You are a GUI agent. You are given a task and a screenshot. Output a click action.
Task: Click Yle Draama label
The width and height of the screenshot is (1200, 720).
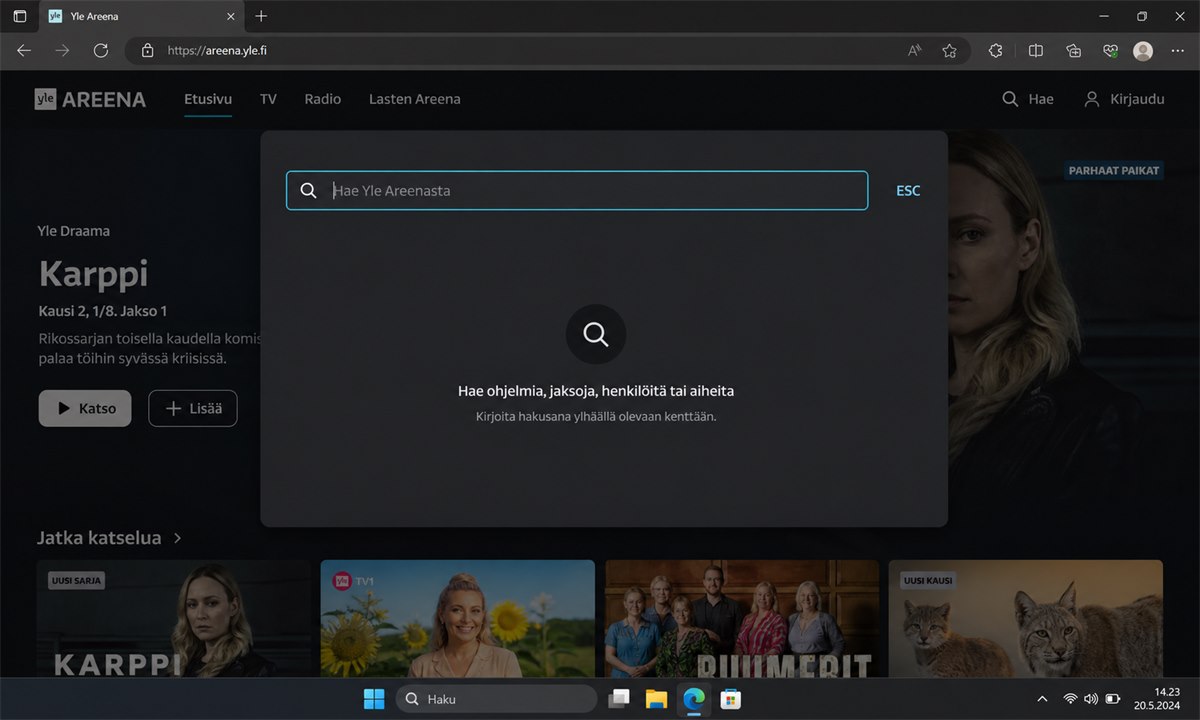tap(74, 231)
